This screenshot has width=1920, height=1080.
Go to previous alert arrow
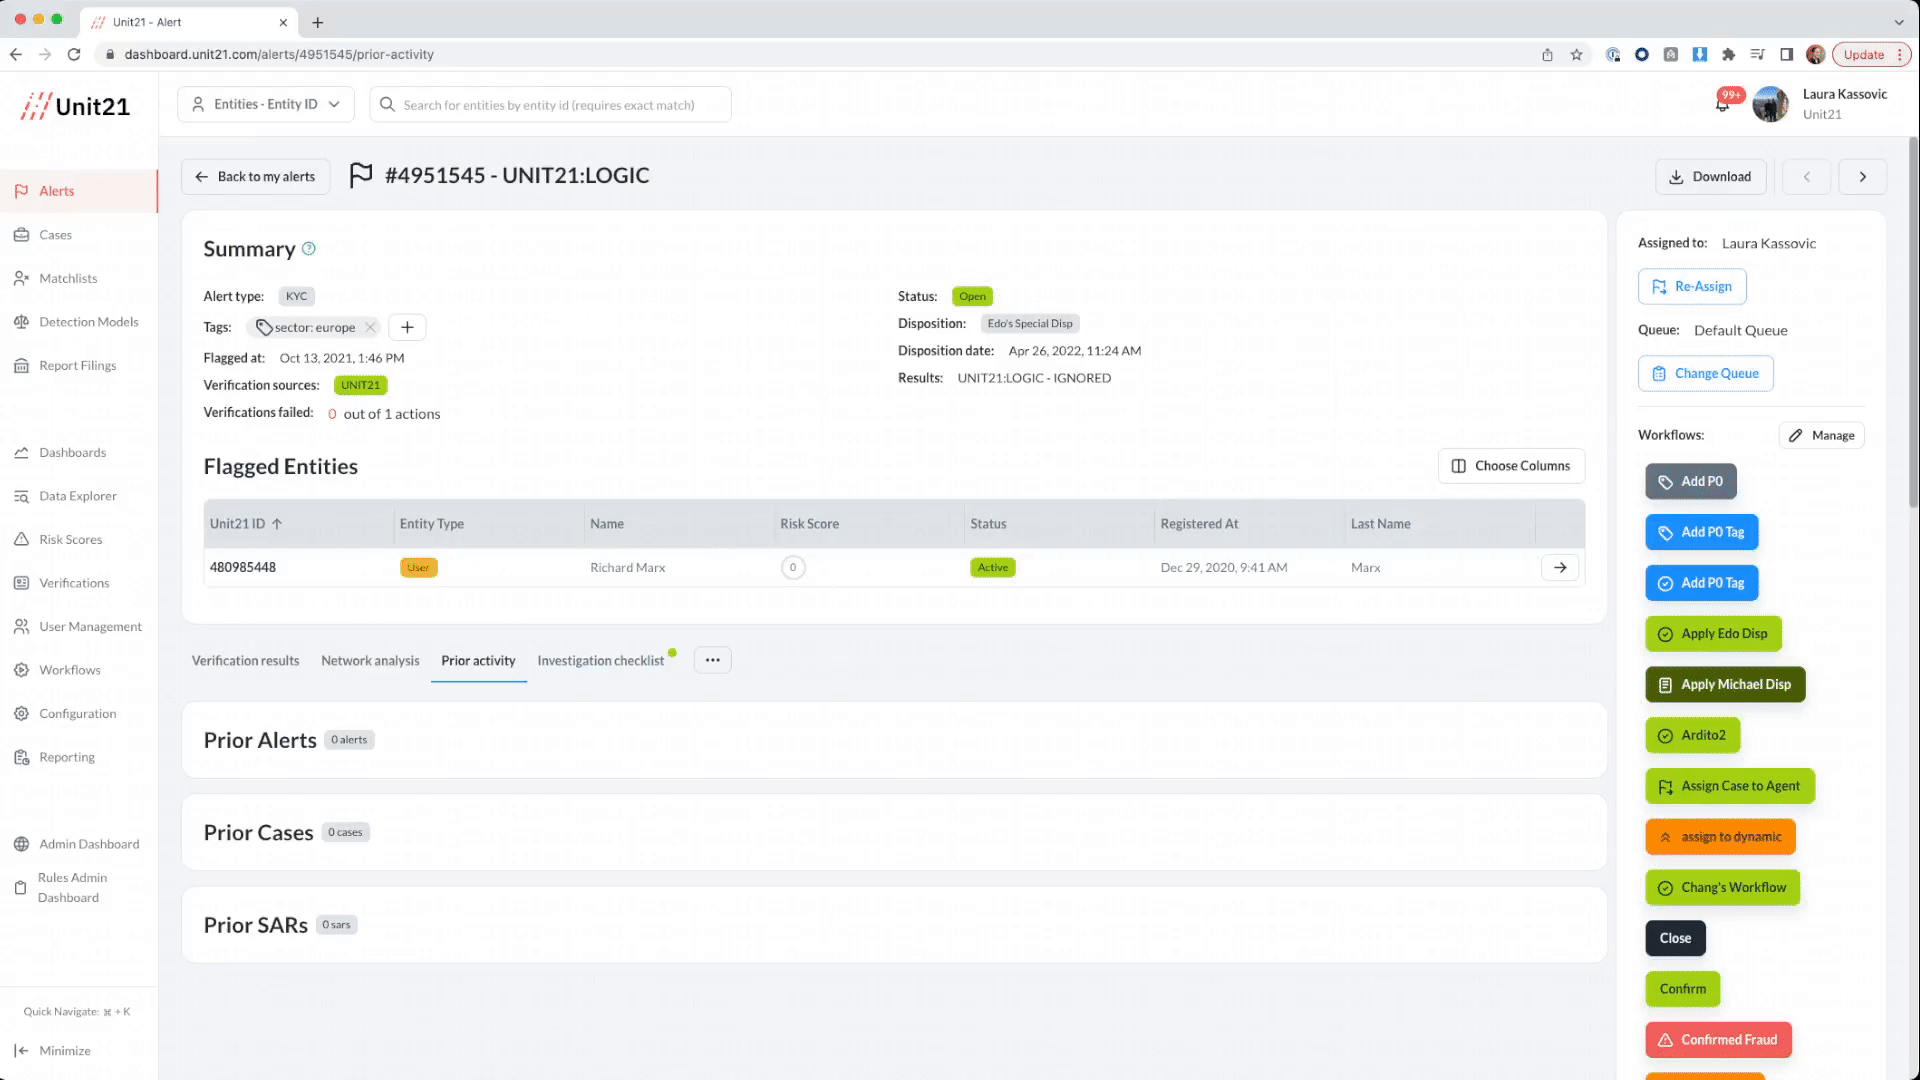[1806, 177]
